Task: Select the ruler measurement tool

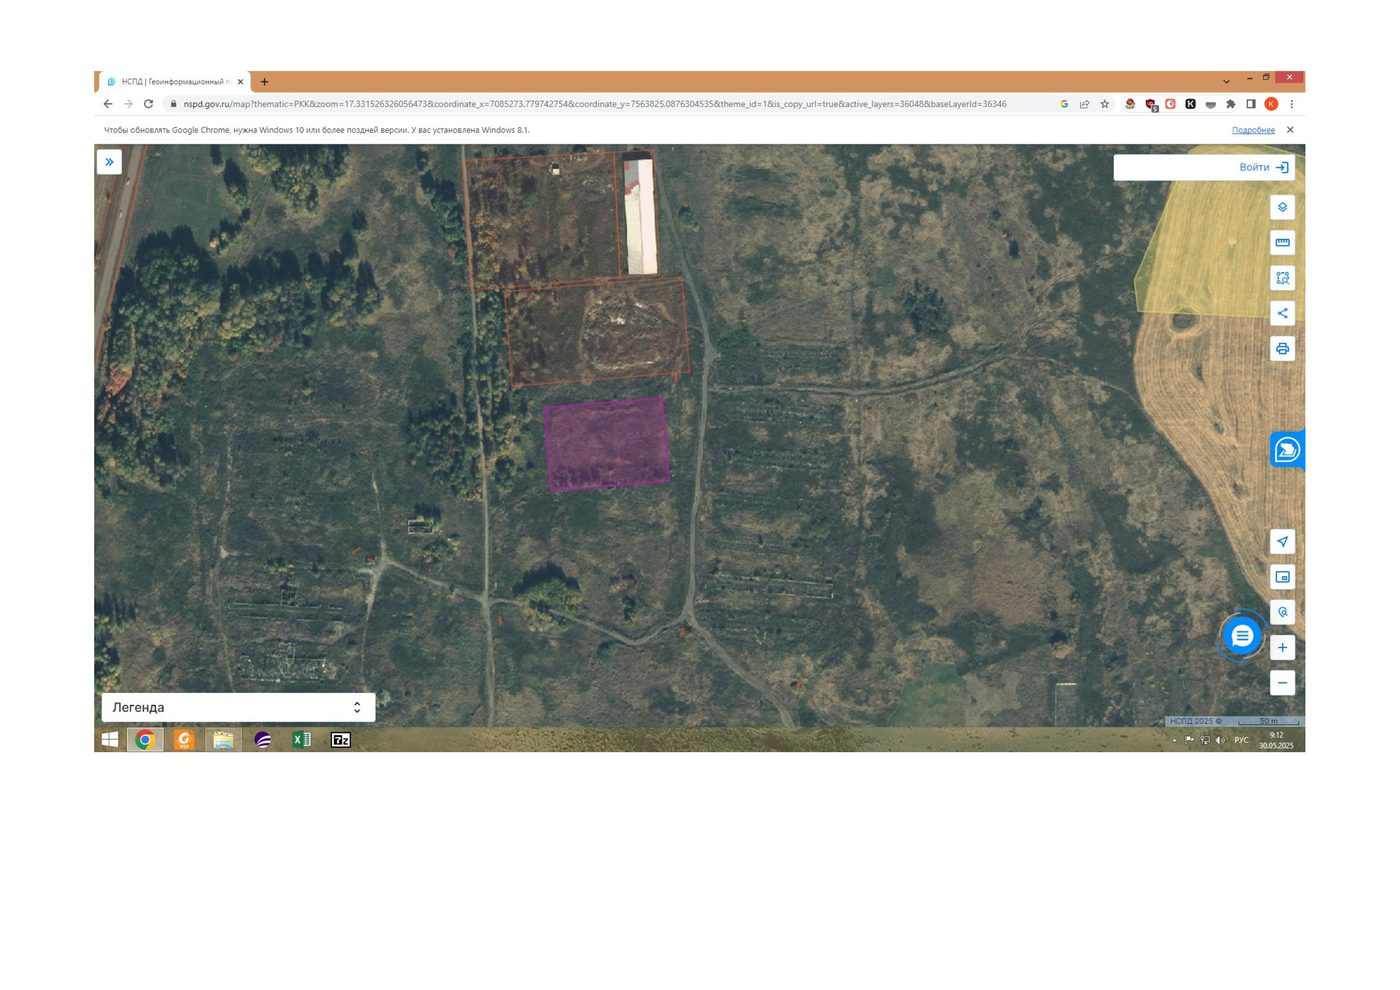Action: coord(1282,242)
